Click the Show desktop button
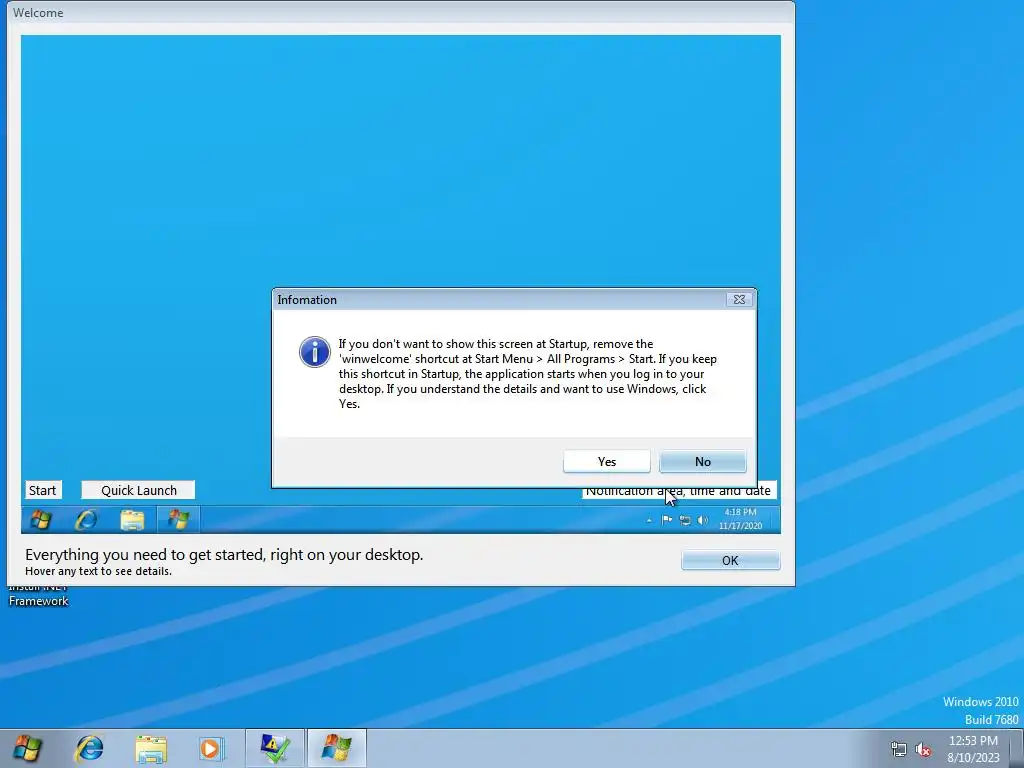The image size is (1024, 768). point(1018,749)
